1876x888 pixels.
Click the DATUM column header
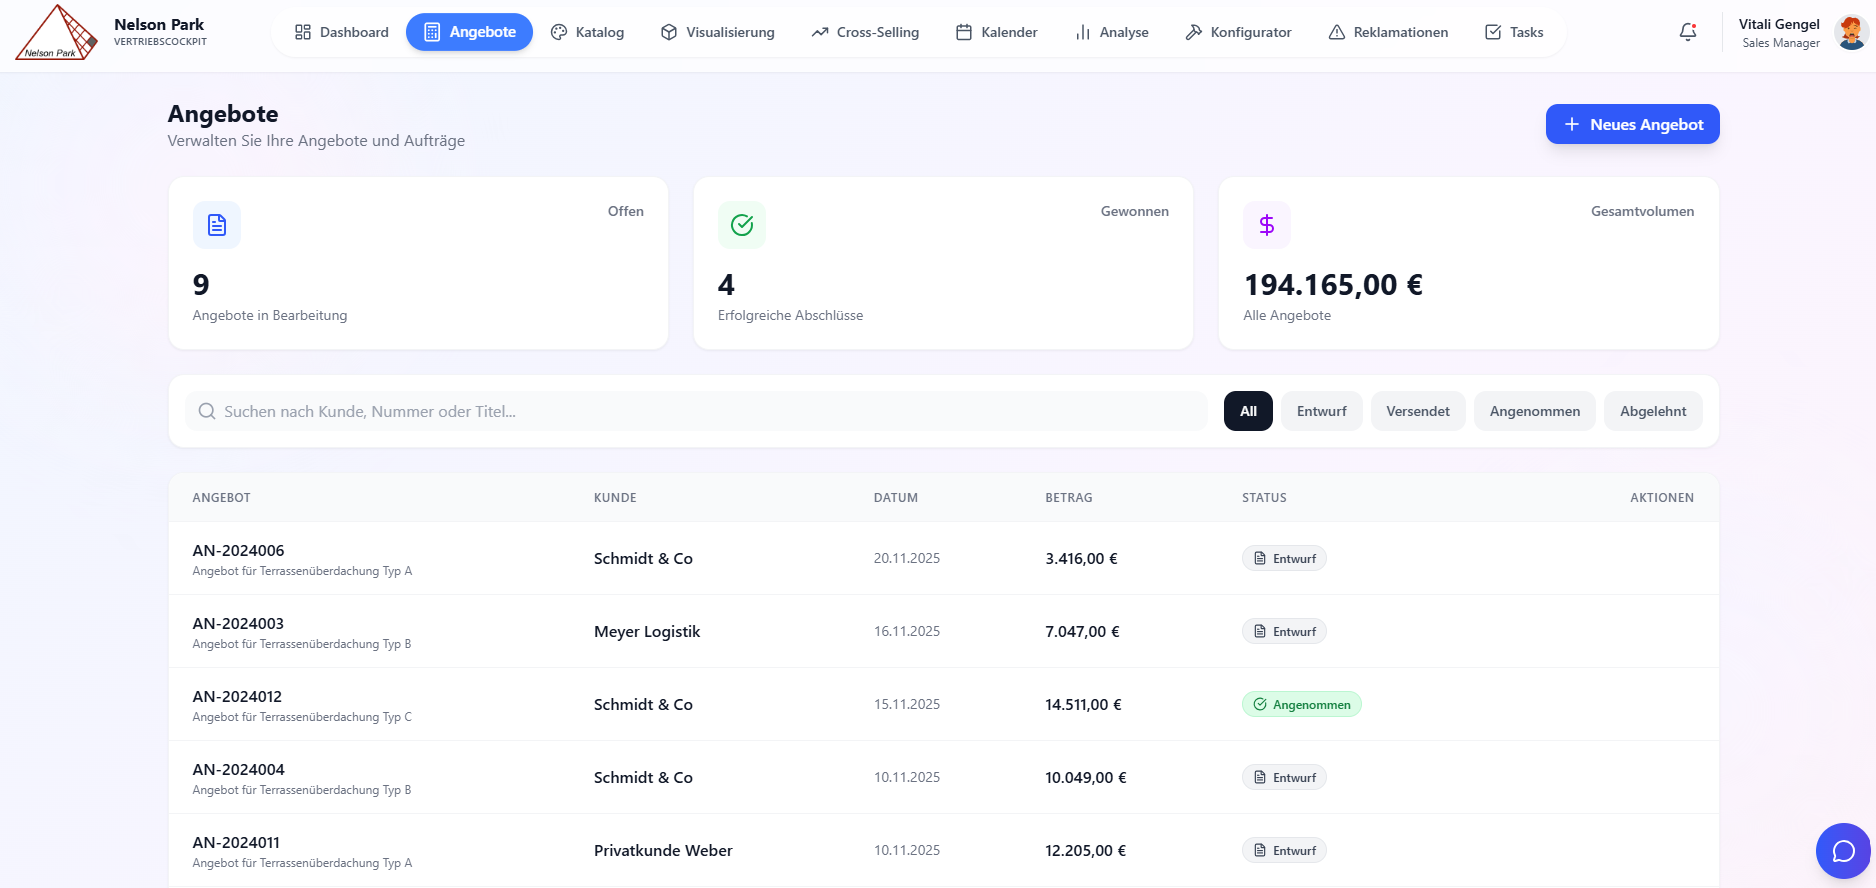pyautogui.click(x=896, y=497)
